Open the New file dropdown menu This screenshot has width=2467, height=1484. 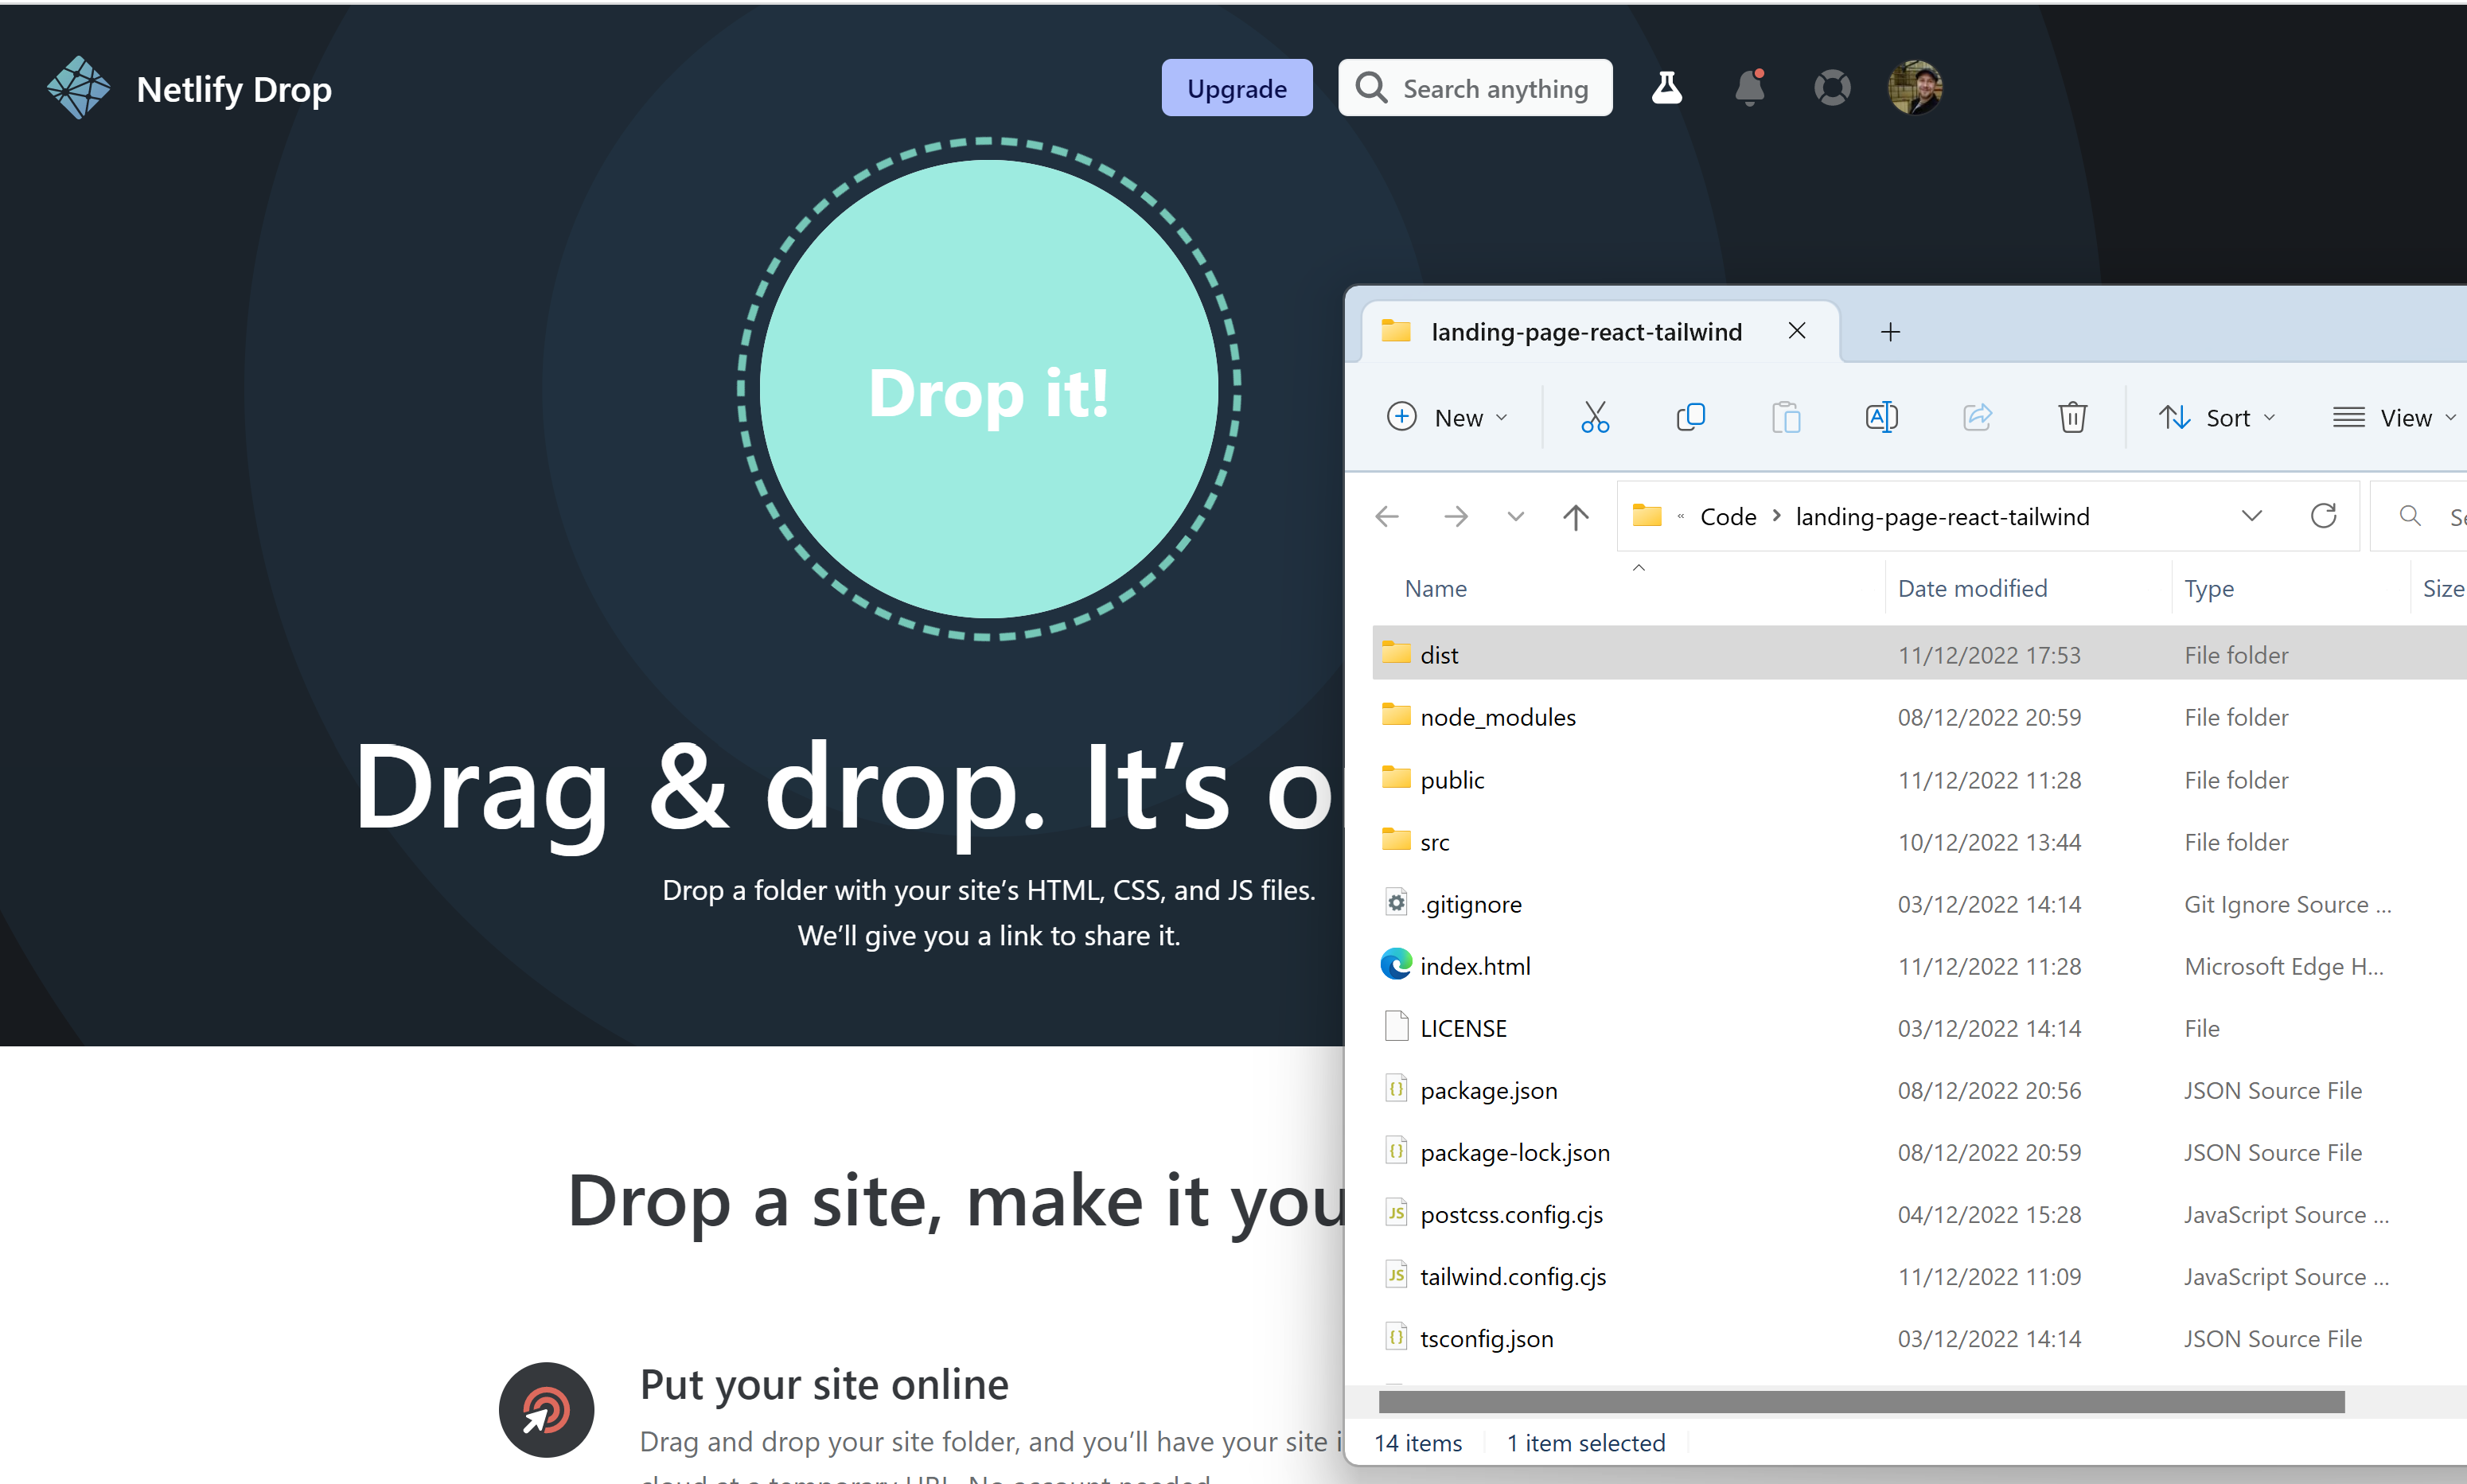pyautogui.click(x=1447, y=418)
